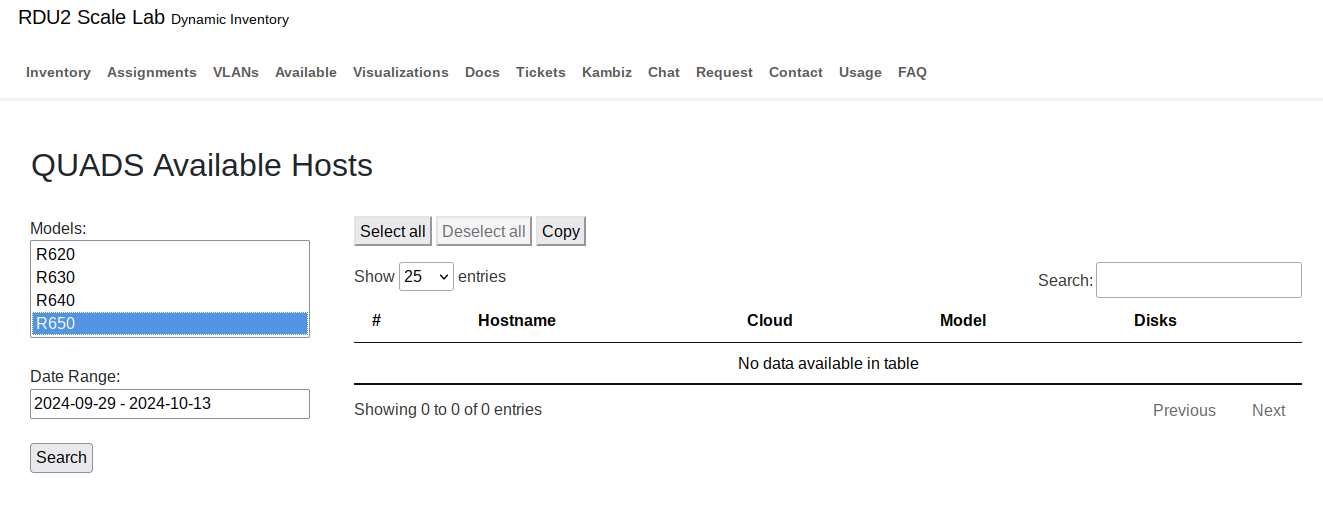Screen dimensions: 1323x519
Task: Select R620 in the Models list
Action: (x=56, y=254)
